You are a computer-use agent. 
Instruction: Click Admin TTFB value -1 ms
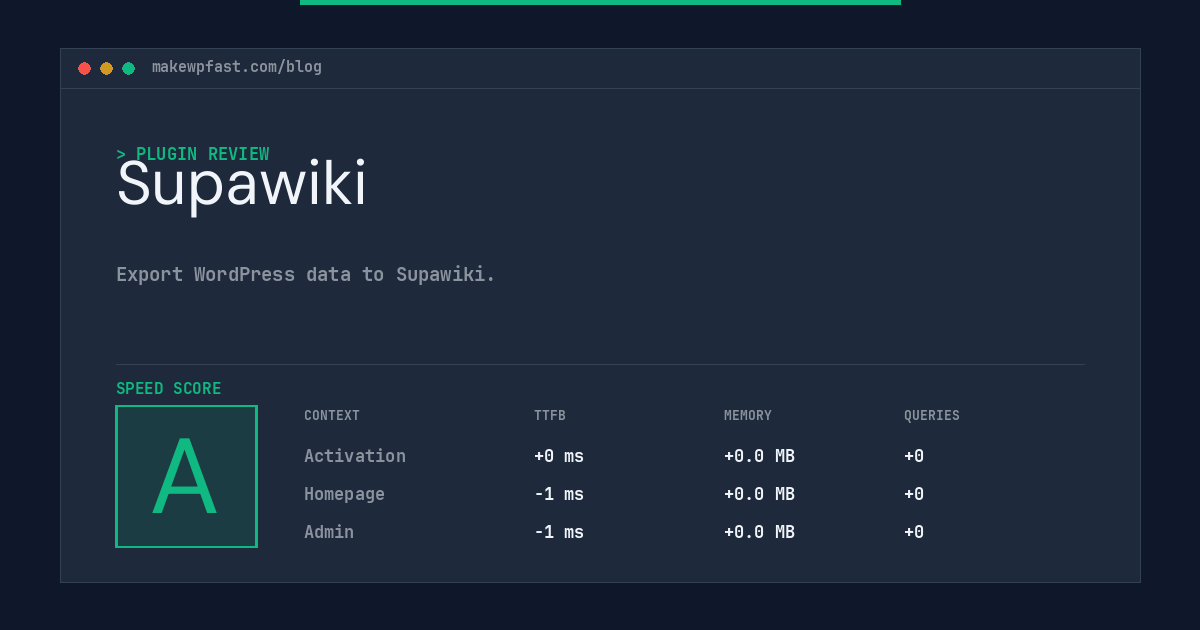[x=559, y=532]
